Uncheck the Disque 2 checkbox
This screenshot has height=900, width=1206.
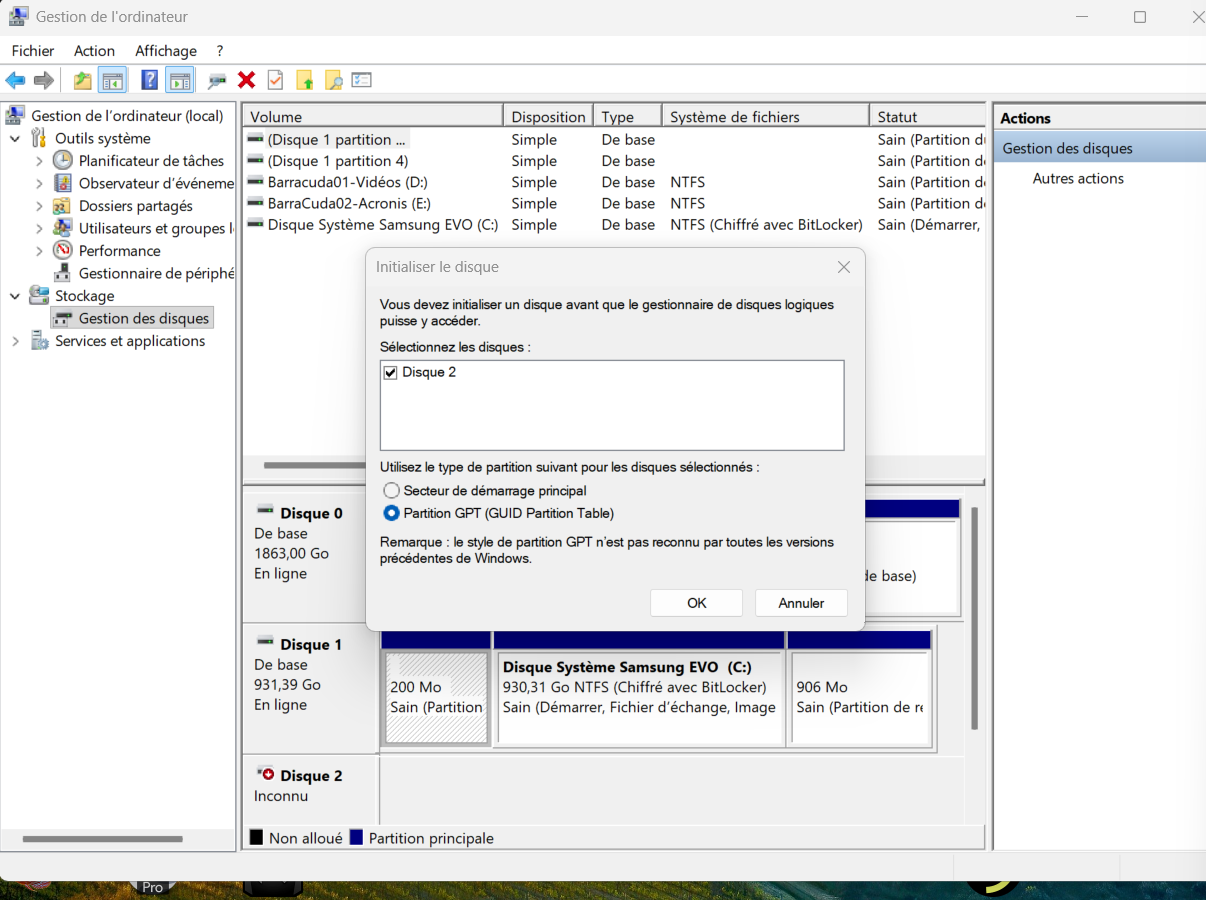click(x=391, y=372)
